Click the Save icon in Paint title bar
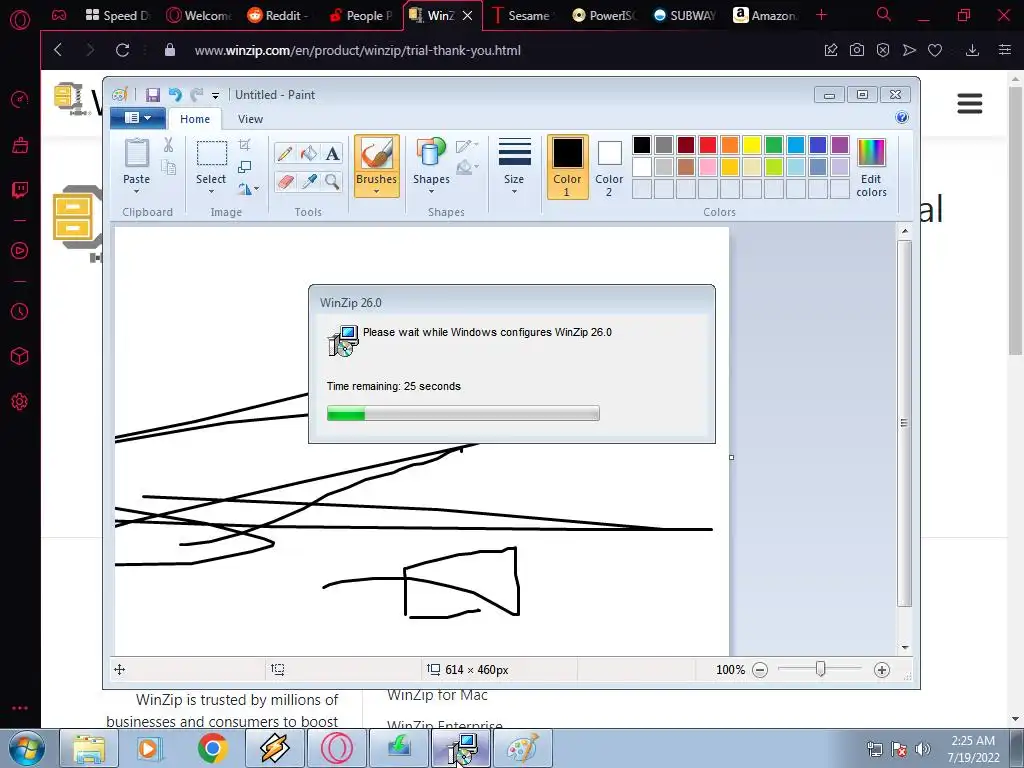Image resolution: width=1024 pixels, height=768 pixels. click(x=153, y=95)
